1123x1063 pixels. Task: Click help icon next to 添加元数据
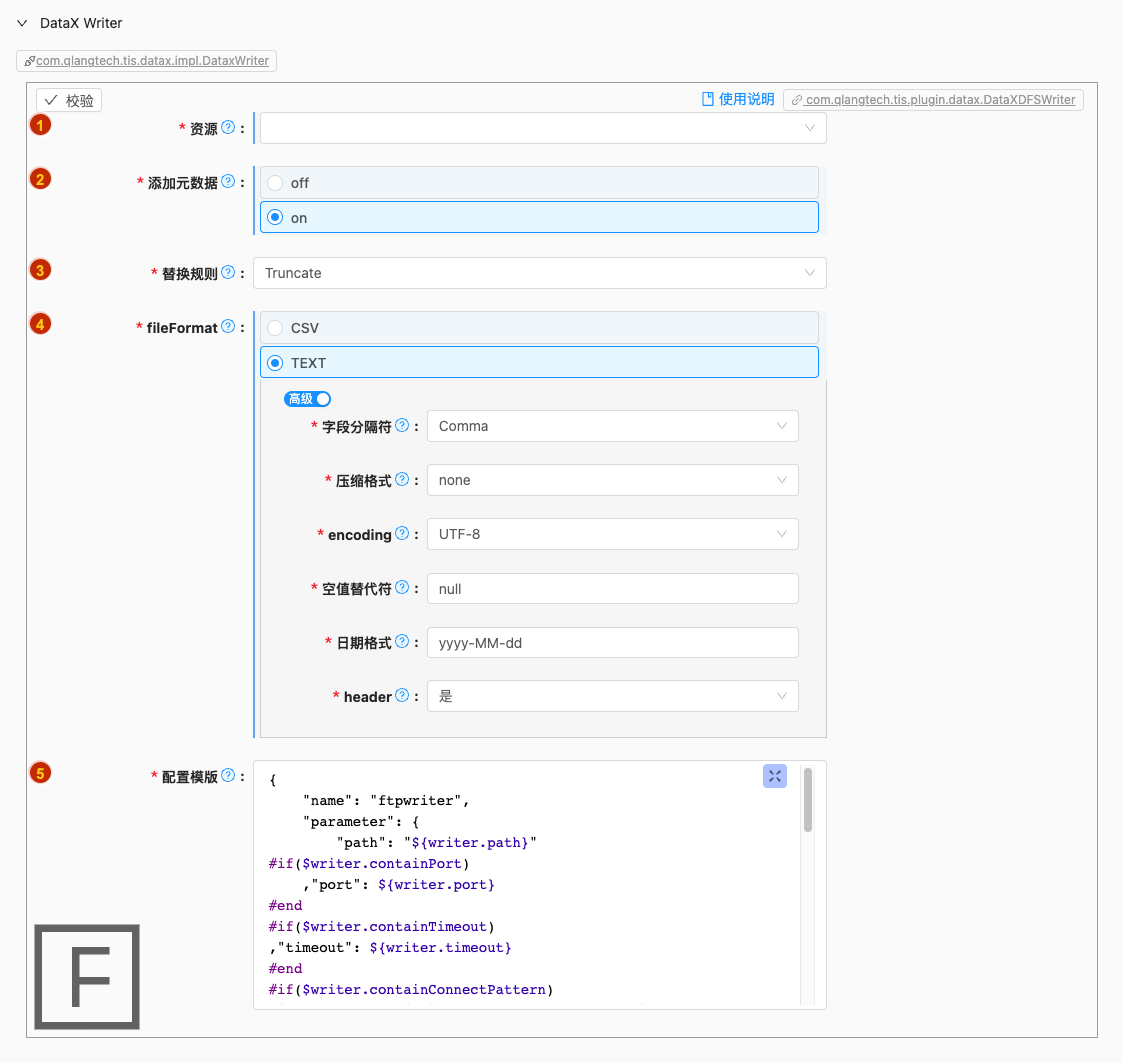click(228, 181)
